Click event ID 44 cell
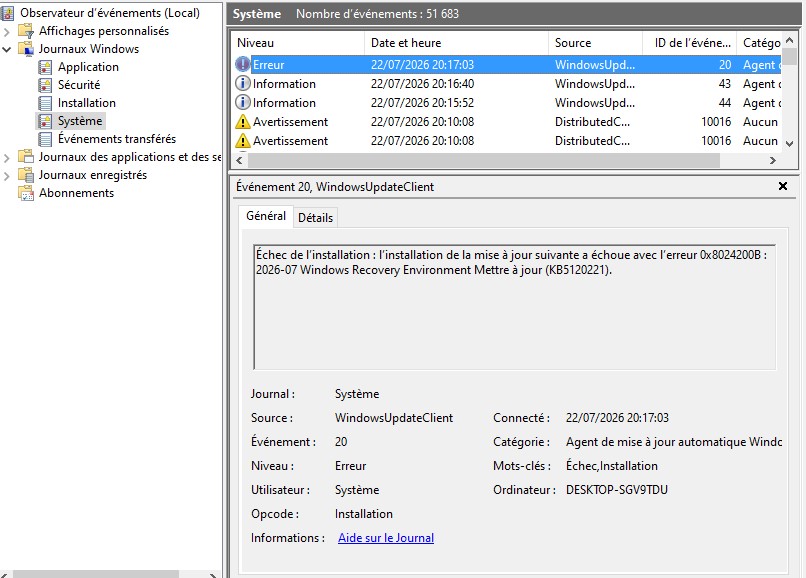This screenshot has height=578, width=806. 724,103
